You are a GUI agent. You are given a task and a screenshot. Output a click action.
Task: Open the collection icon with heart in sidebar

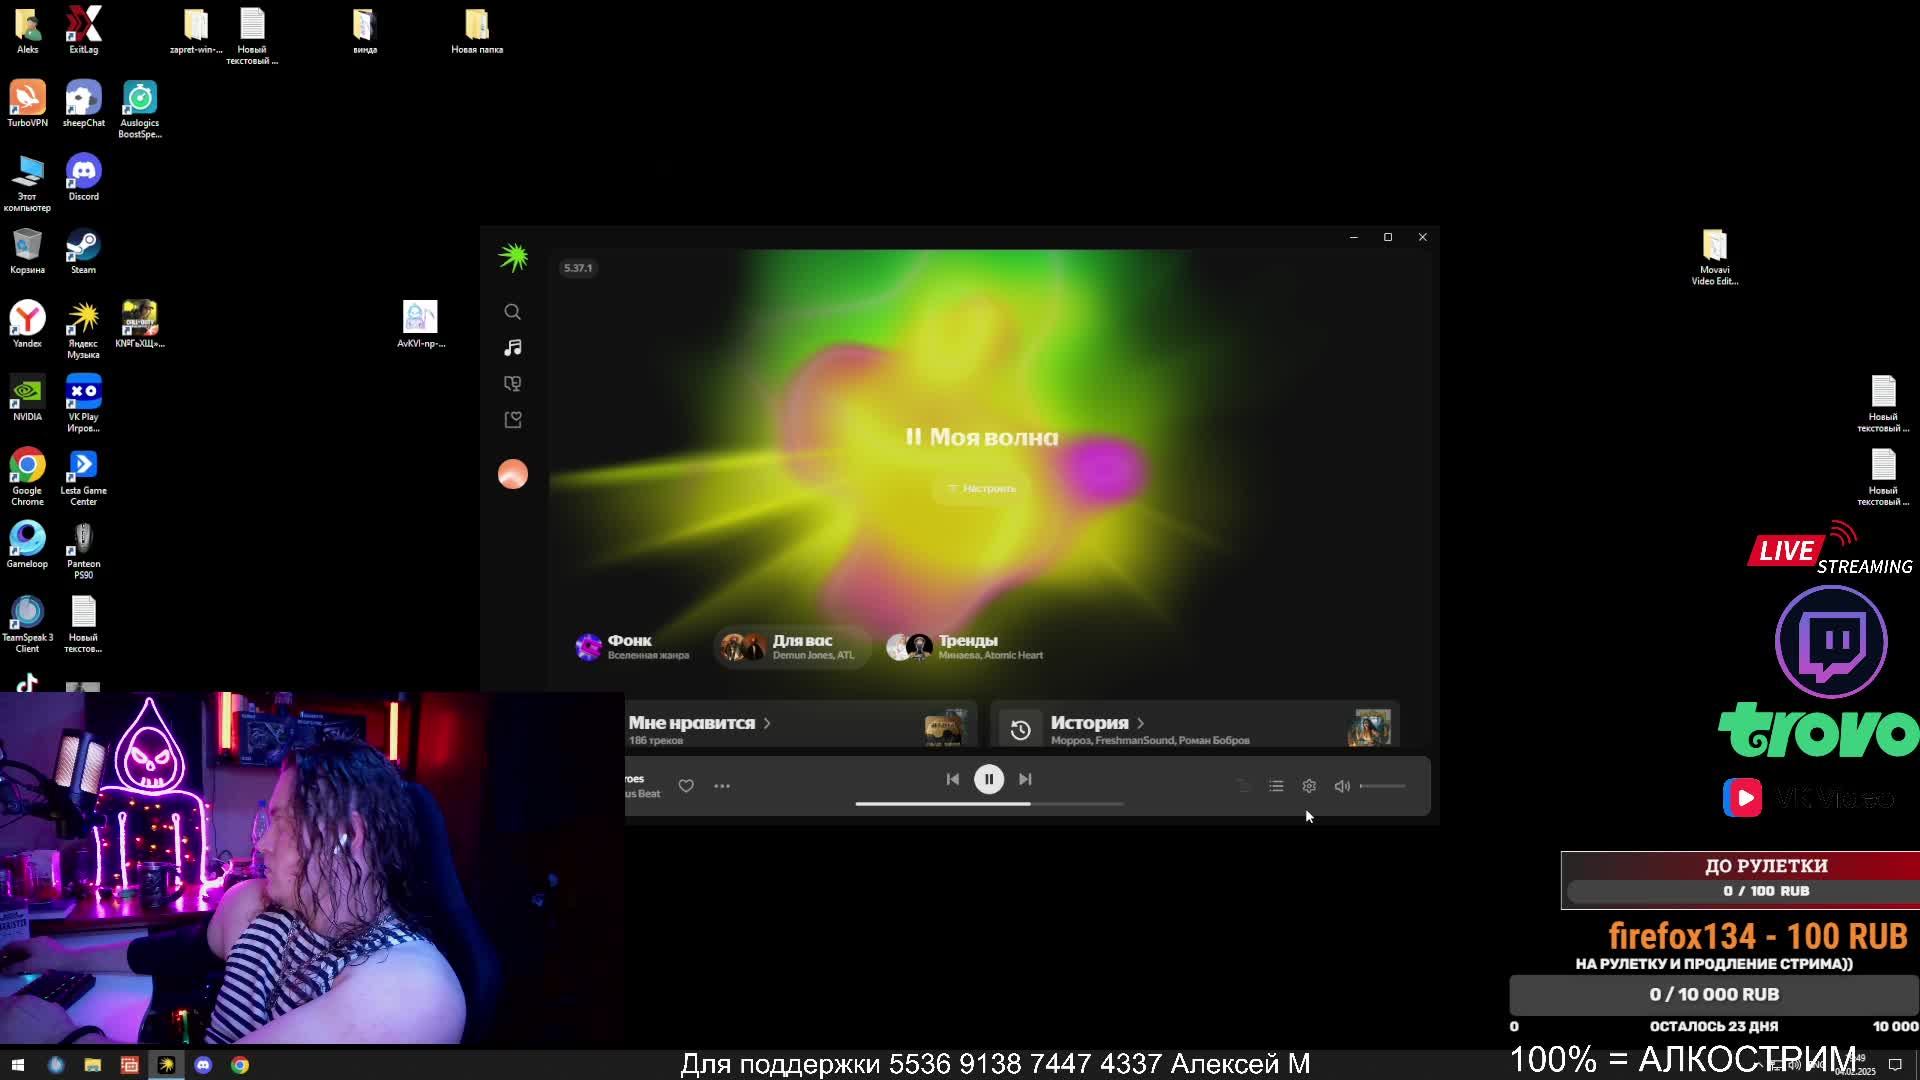point(512,420)
